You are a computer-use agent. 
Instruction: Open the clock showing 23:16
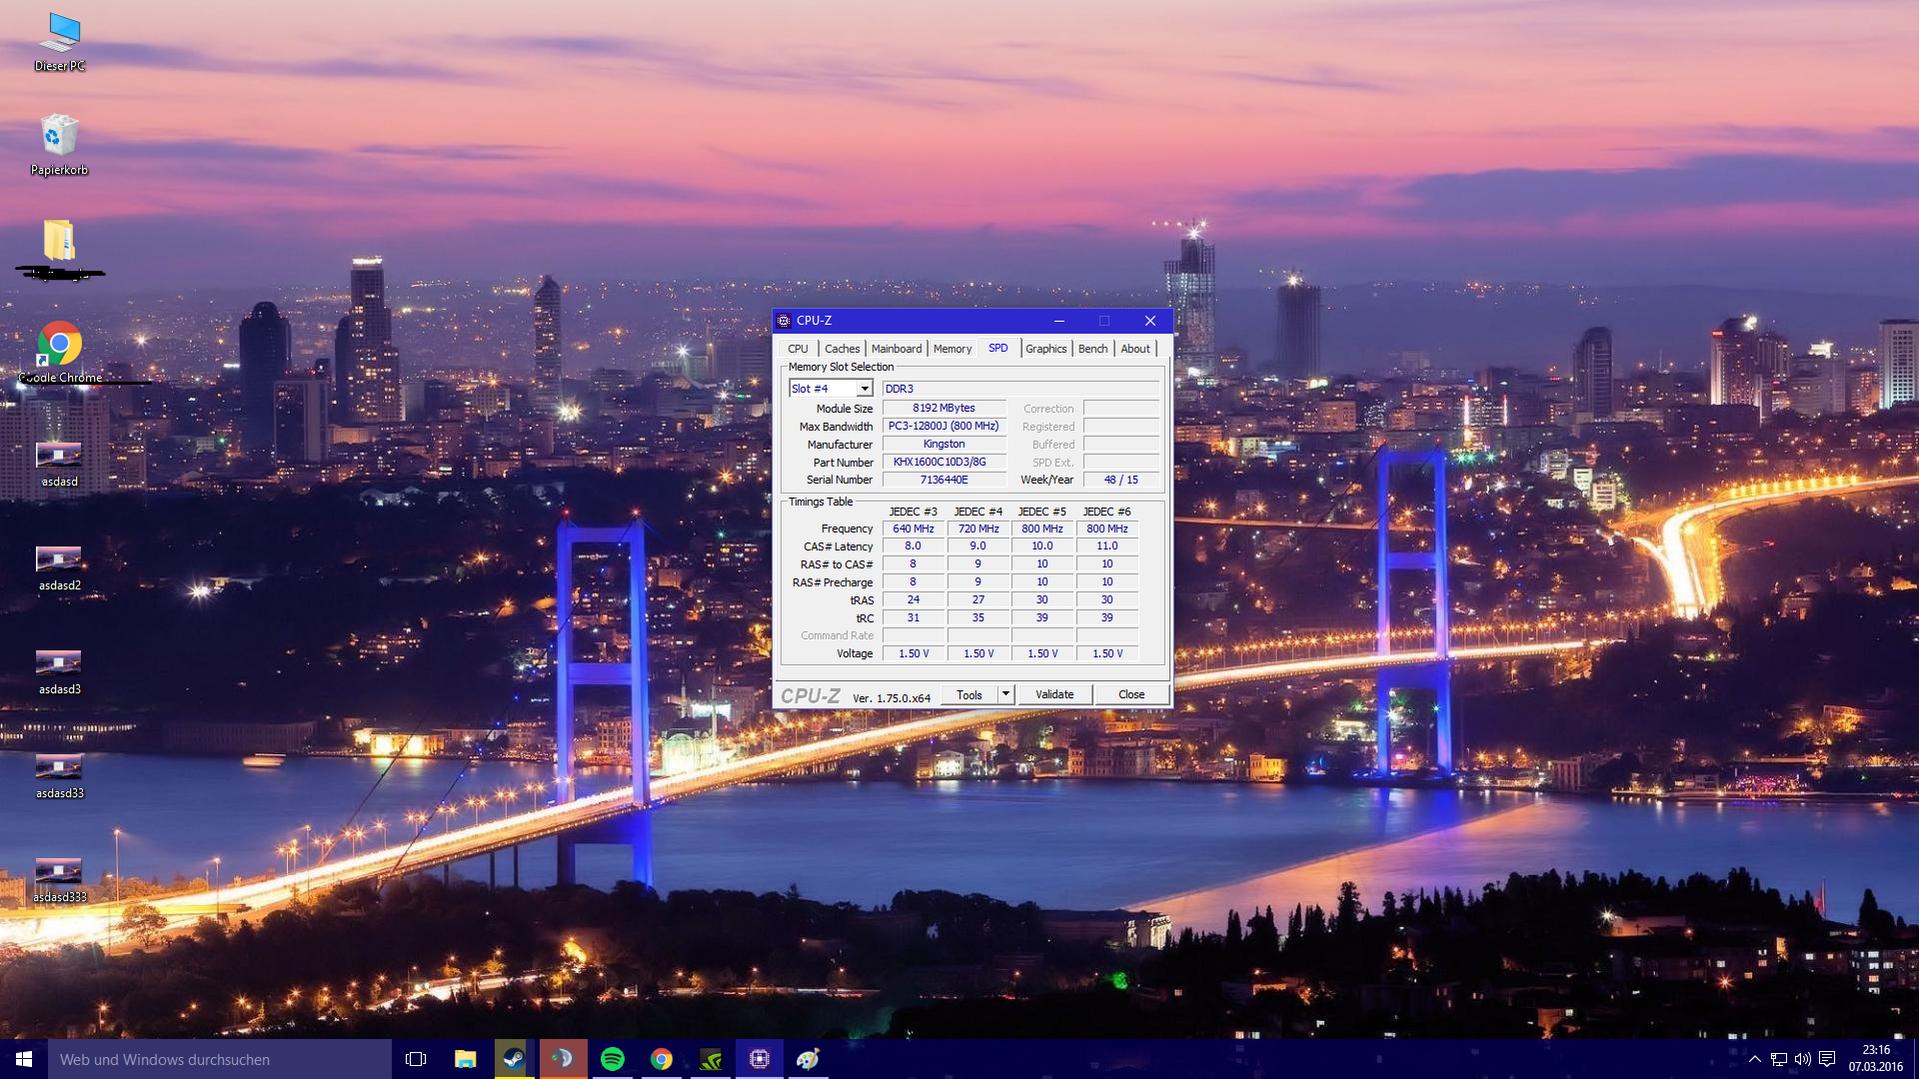coord(1876,1059)
